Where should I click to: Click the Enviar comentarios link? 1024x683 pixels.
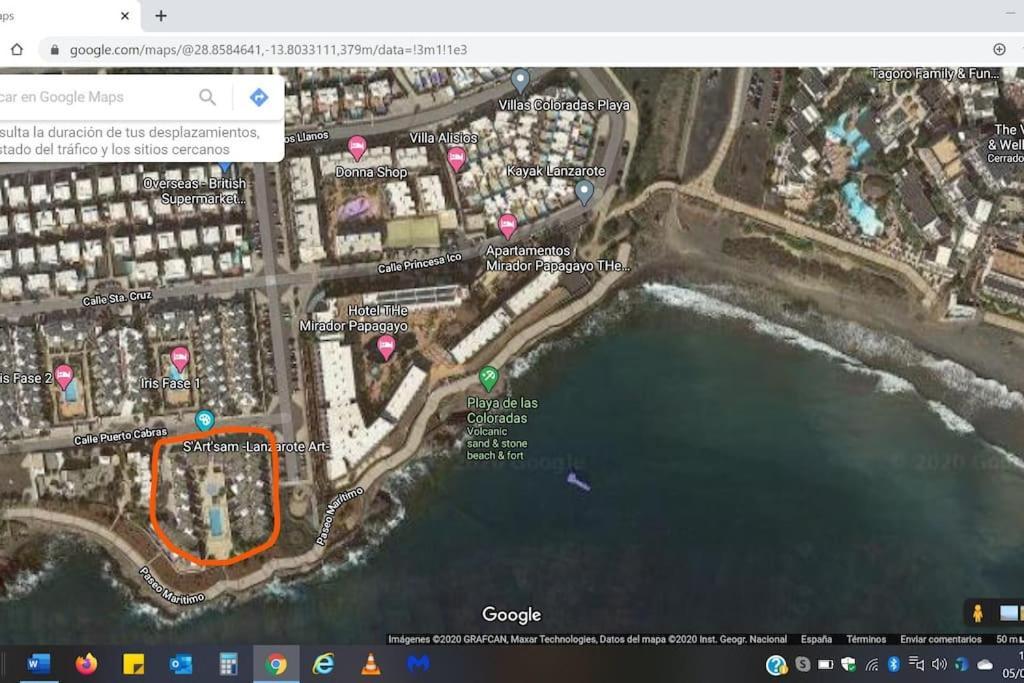940,639
